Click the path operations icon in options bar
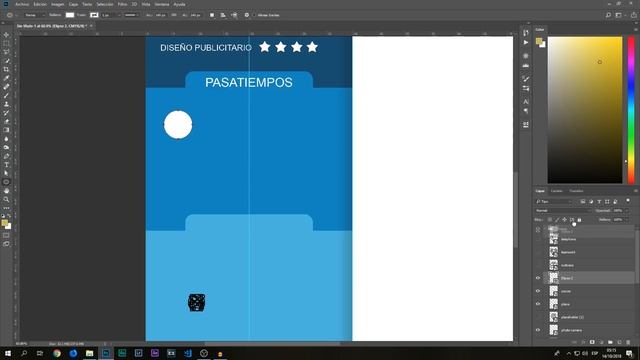This screenshot has width=640, height=360. pos(212,15)
